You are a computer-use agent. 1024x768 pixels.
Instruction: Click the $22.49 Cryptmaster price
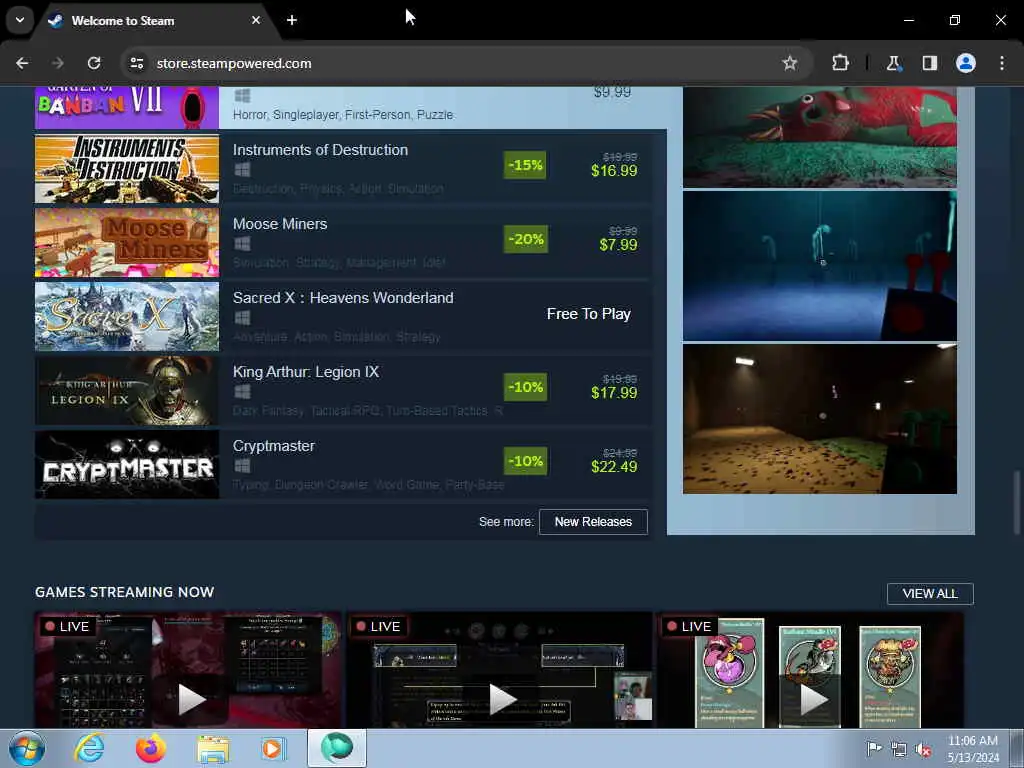pyautogui.click(x=614, y=466)
